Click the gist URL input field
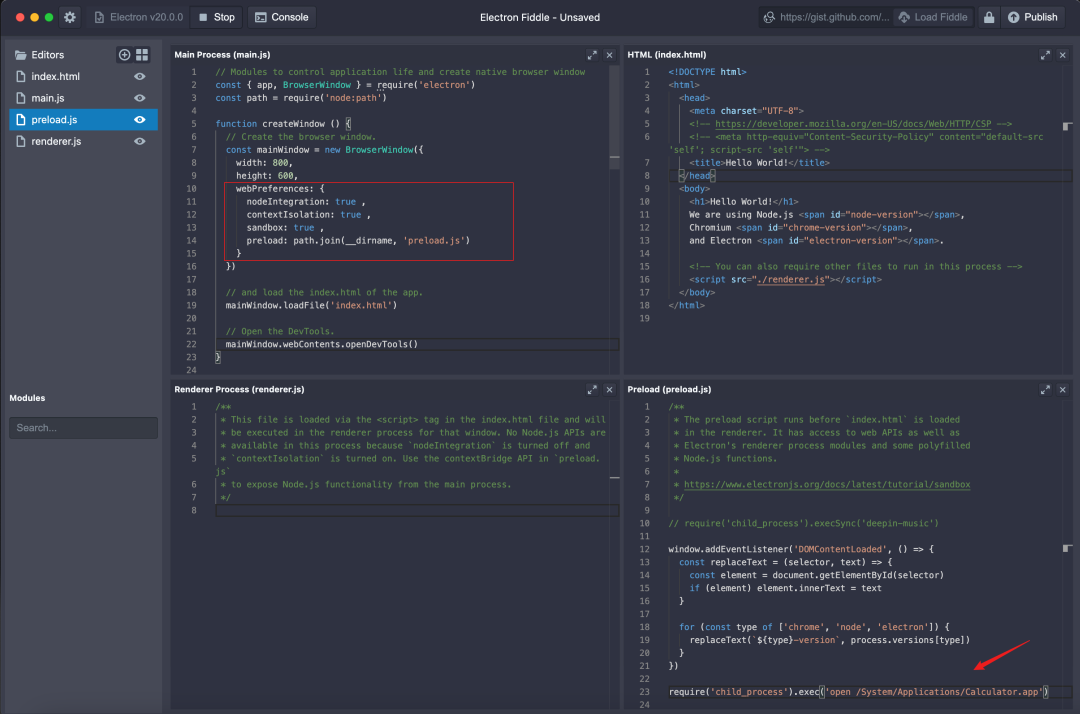This screenshot has height=714, width=1080. coord(826,17)
